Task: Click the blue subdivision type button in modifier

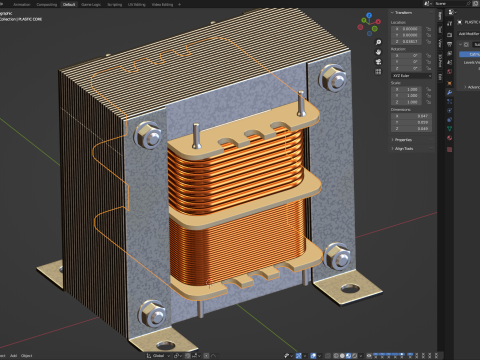Action: point(470,54)
